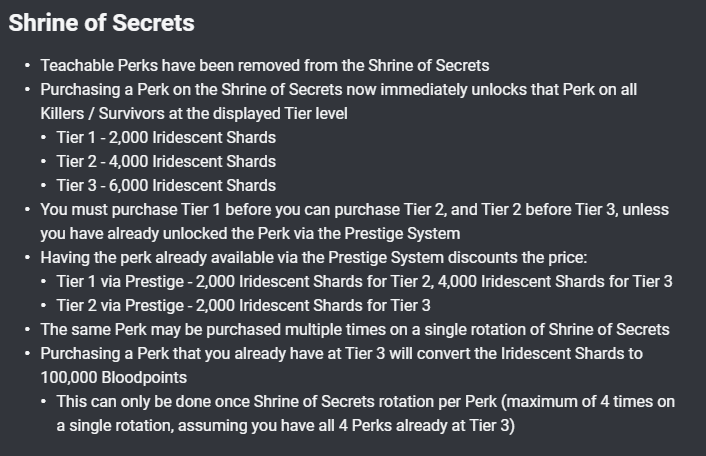Click the bullet beside Having the perk line

point(27,257)
